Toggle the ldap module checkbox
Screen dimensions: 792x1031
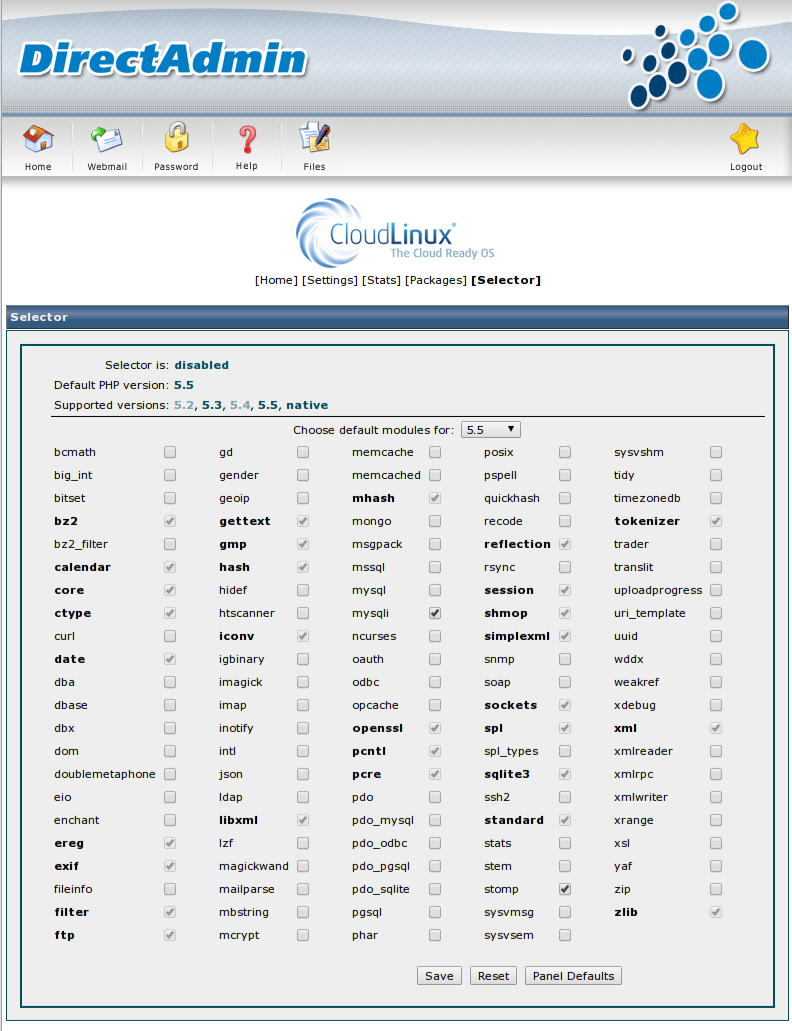coord(303,798)
